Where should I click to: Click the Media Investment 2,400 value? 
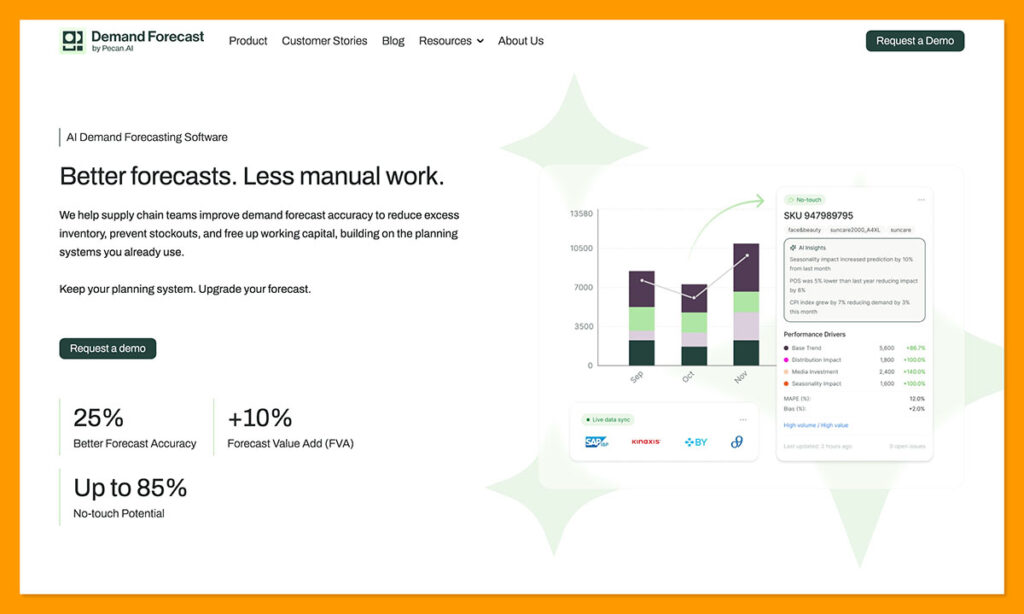(x=886, y=372)
